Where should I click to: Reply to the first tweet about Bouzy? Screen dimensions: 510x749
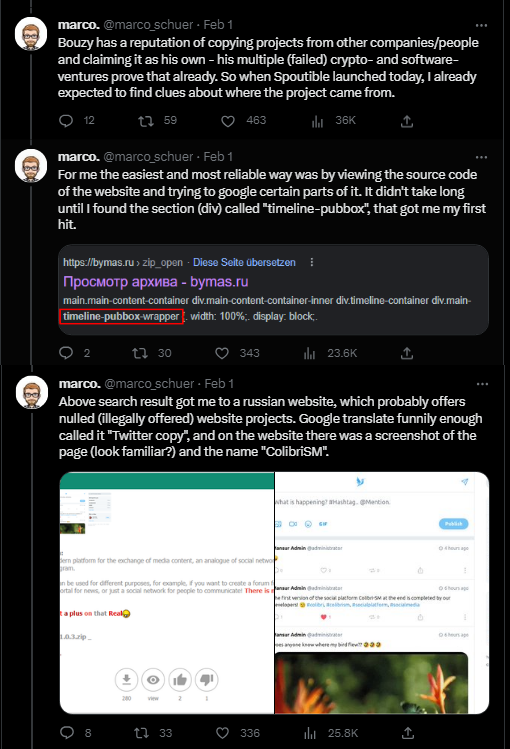(66, 121)
